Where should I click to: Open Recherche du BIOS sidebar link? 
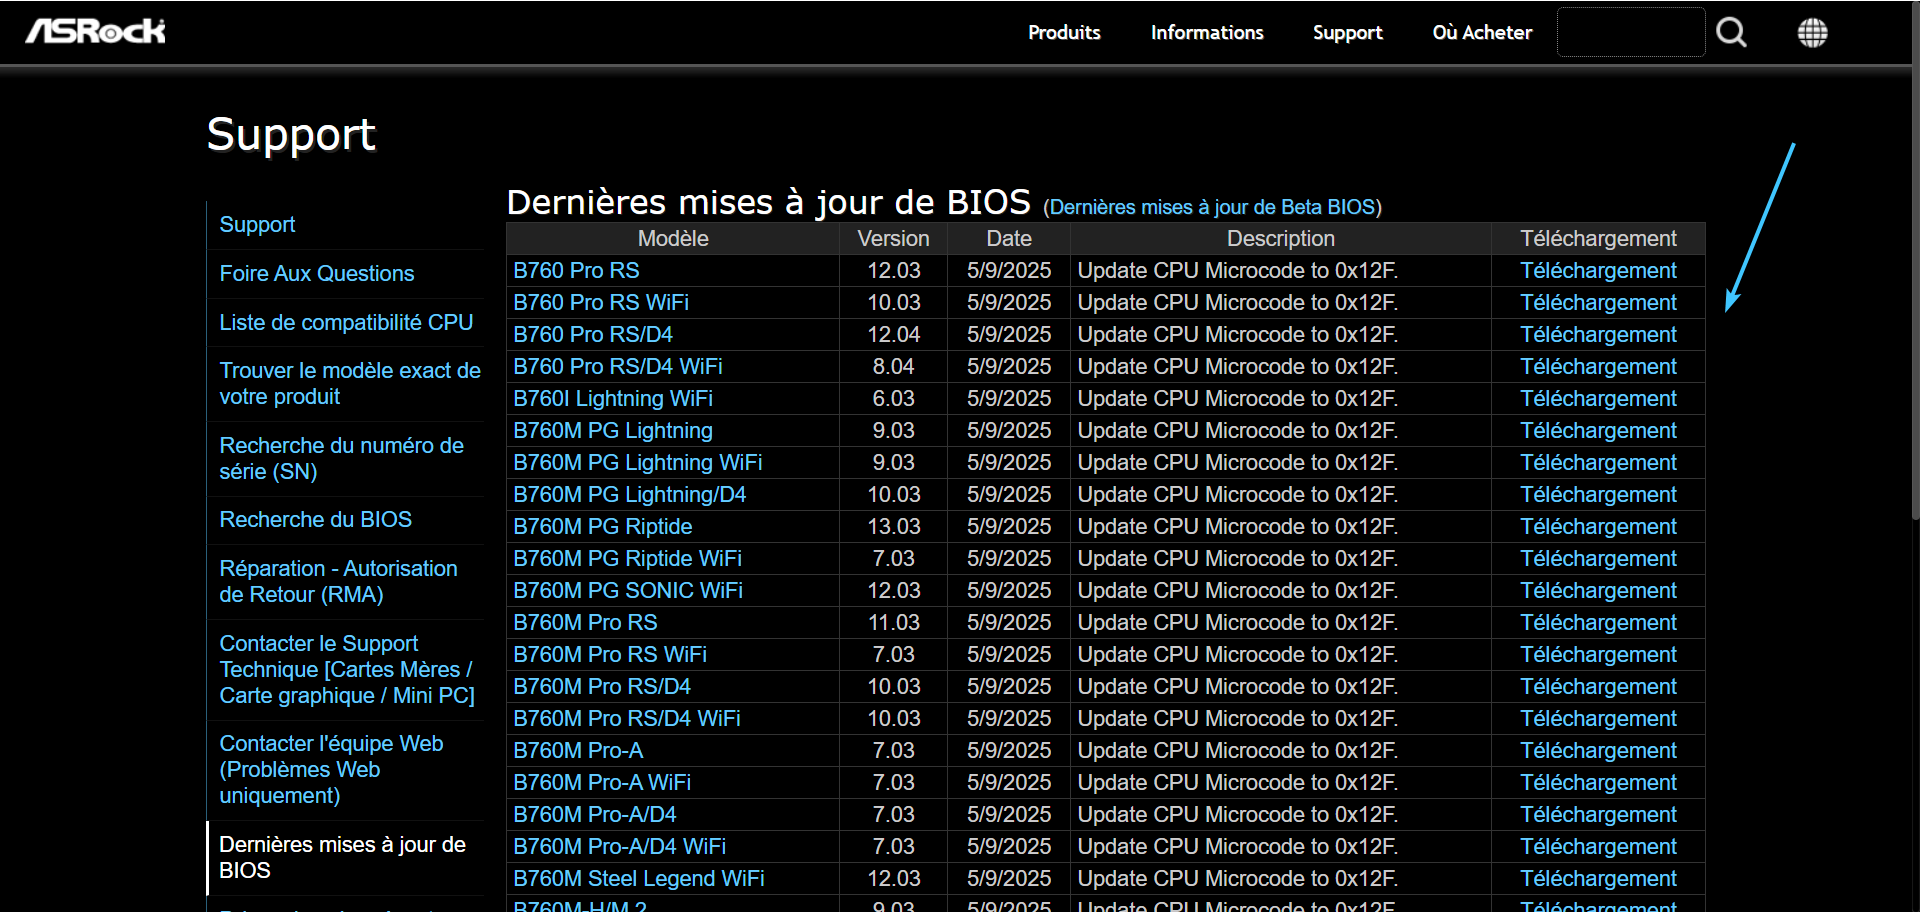click(315, 520)
